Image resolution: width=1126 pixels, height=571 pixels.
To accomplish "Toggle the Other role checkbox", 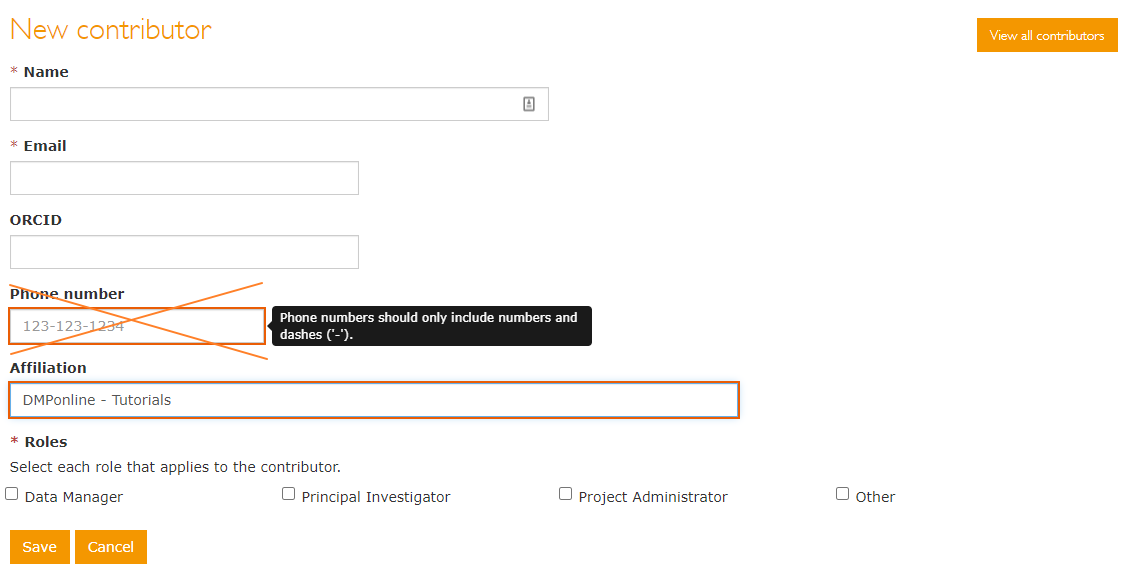I will pyautogui.click(x=843, y=494).
